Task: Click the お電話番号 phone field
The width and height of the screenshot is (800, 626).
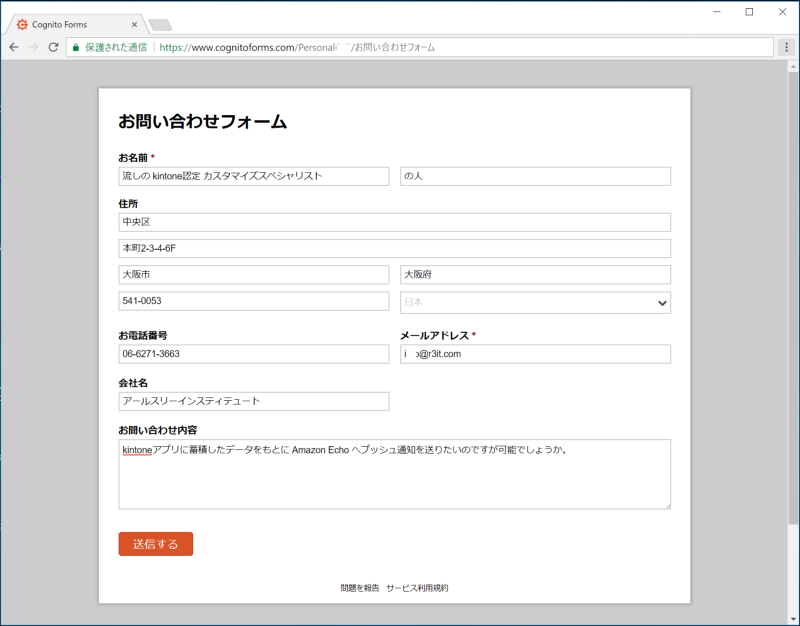Action: coord(253,354)
